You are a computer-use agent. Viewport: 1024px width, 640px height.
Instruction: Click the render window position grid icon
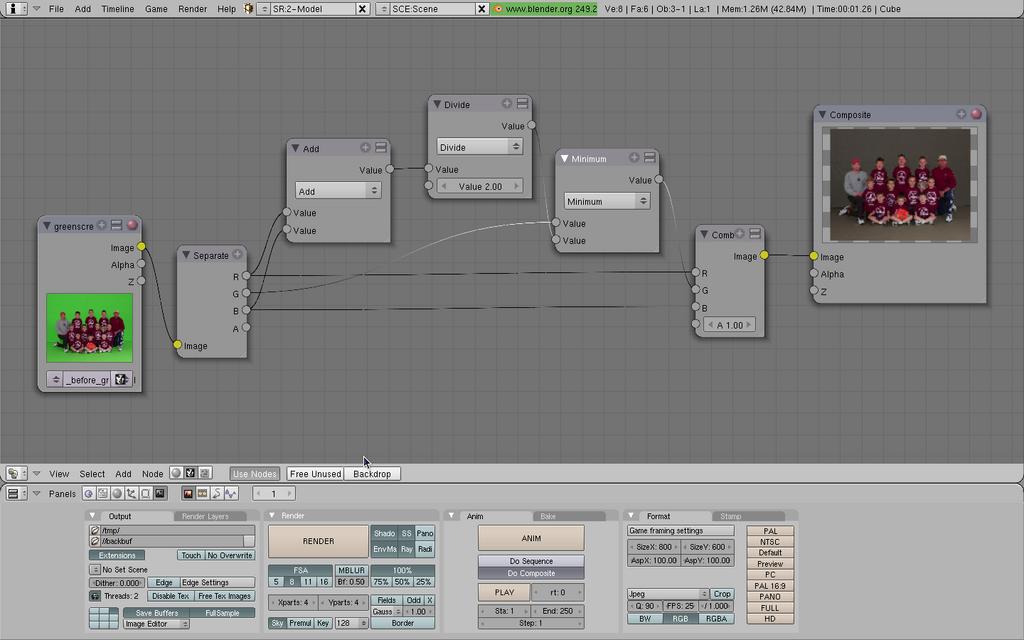pyautogui.click(x=103, y=618)
